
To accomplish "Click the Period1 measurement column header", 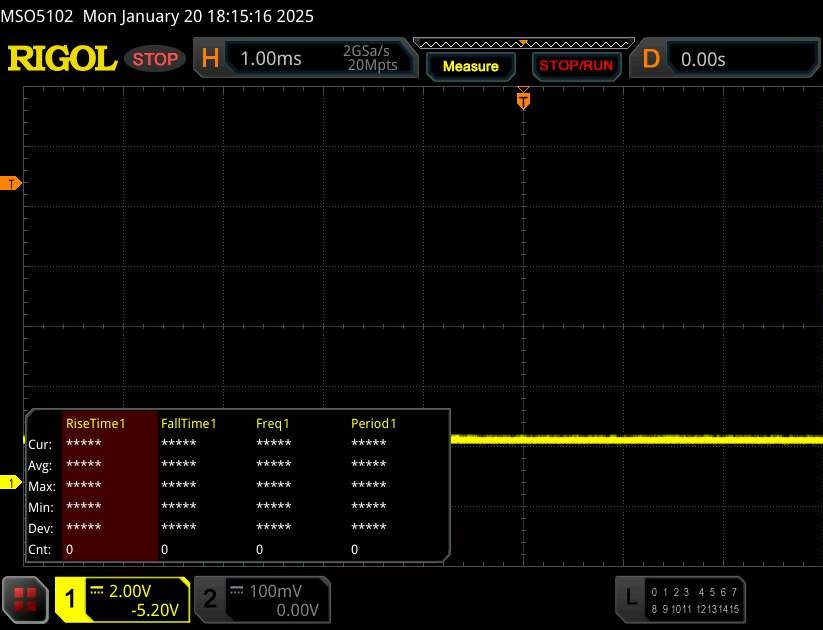I will [373, 423].
